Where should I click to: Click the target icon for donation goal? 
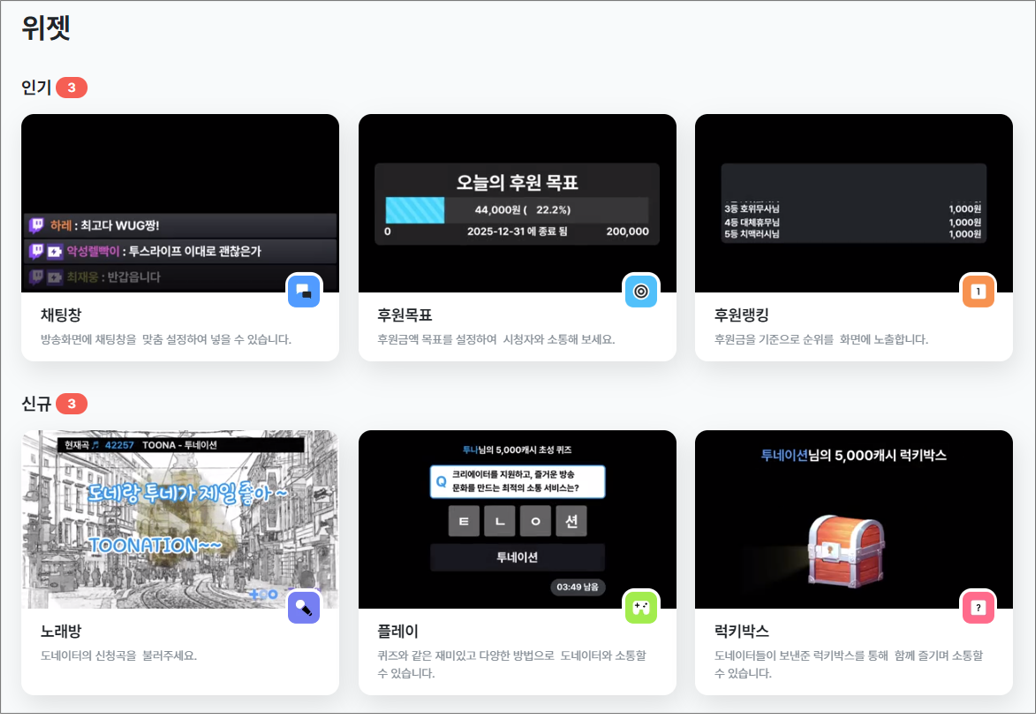click(x=641, y=291)
